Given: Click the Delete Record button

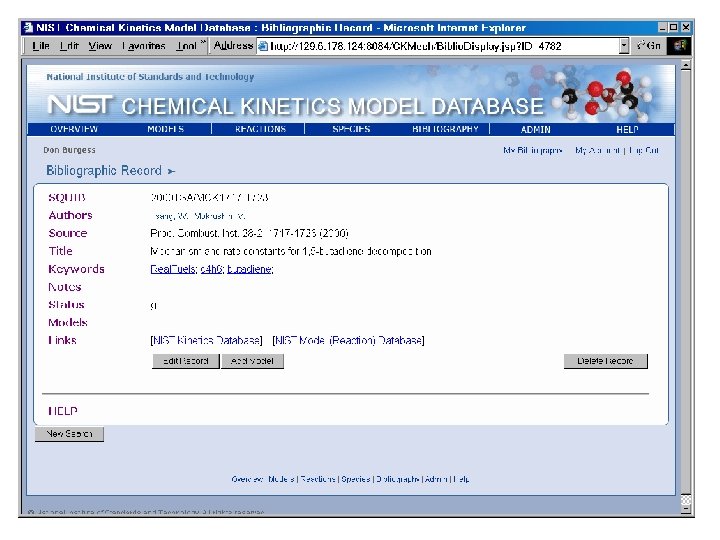Looking at the screenshot, I should 606,361.
